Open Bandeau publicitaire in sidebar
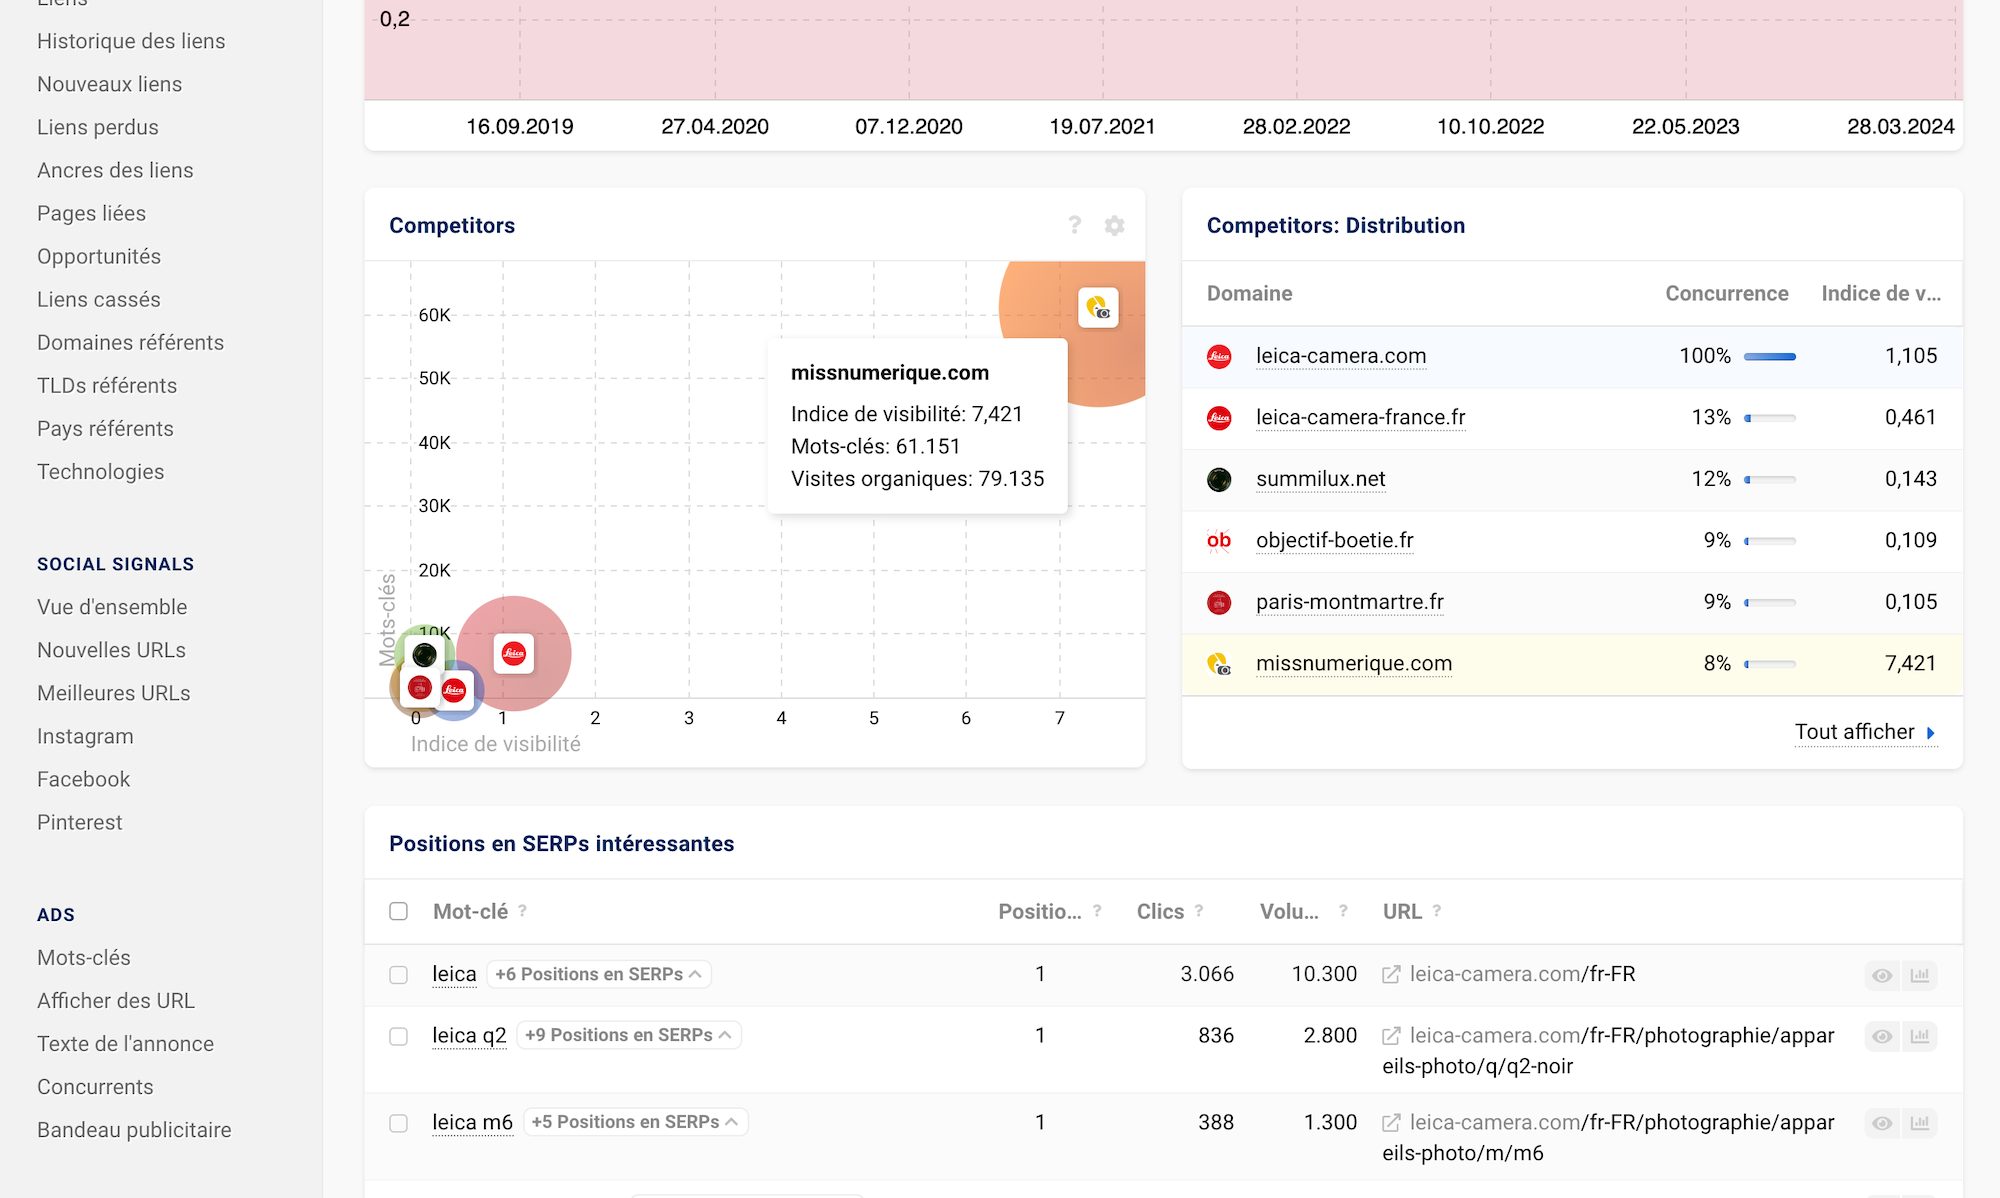2000x1198 pixels. click(x=134, y=1130)
